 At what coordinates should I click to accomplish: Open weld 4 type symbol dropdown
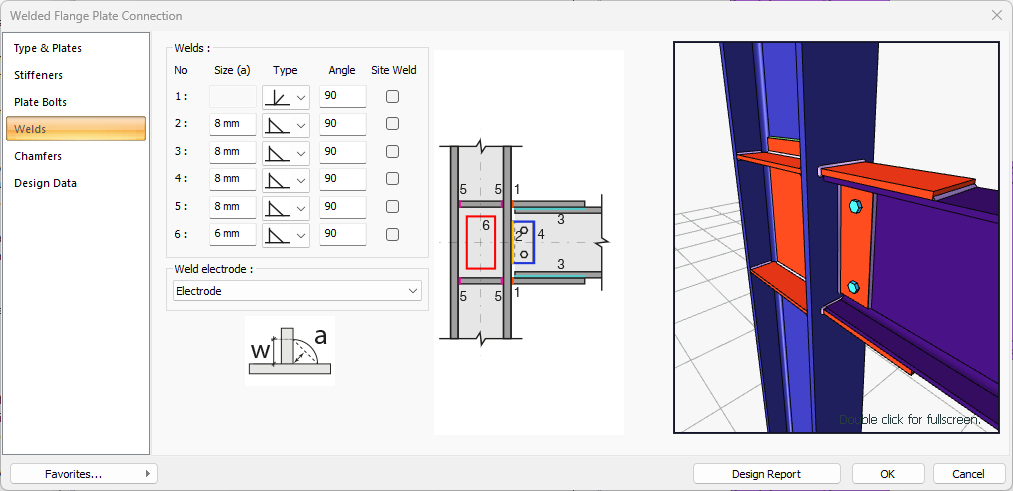coord(286,179)
